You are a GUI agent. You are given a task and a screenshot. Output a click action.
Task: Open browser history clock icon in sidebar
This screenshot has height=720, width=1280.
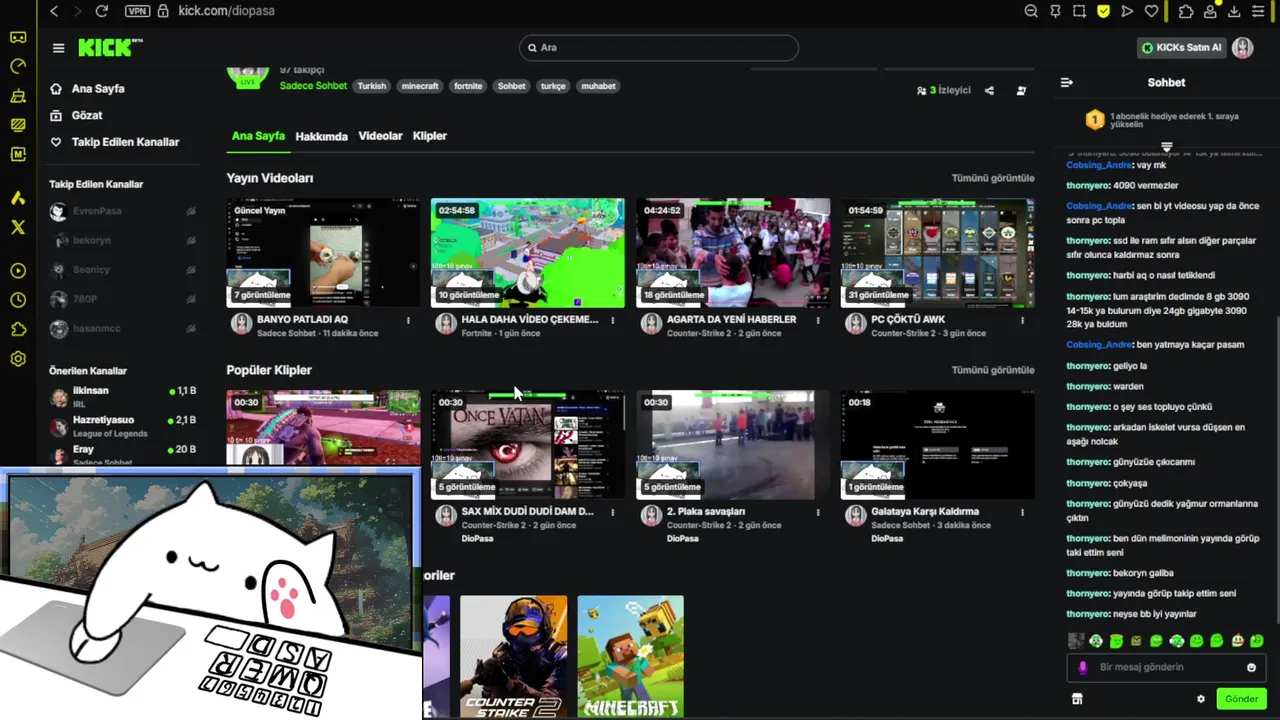pos(18,300)
